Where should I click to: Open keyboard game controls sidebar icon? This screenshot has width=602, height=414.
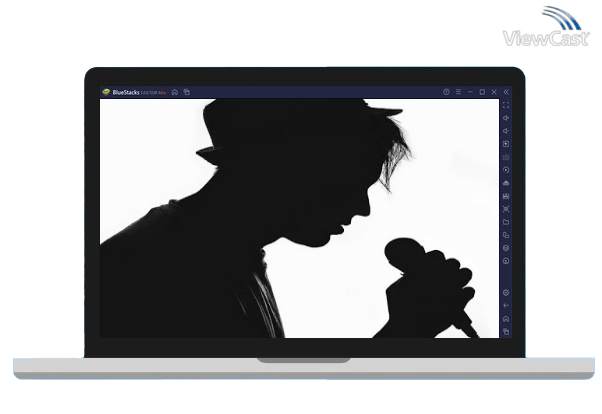click(x=506, y=157)
